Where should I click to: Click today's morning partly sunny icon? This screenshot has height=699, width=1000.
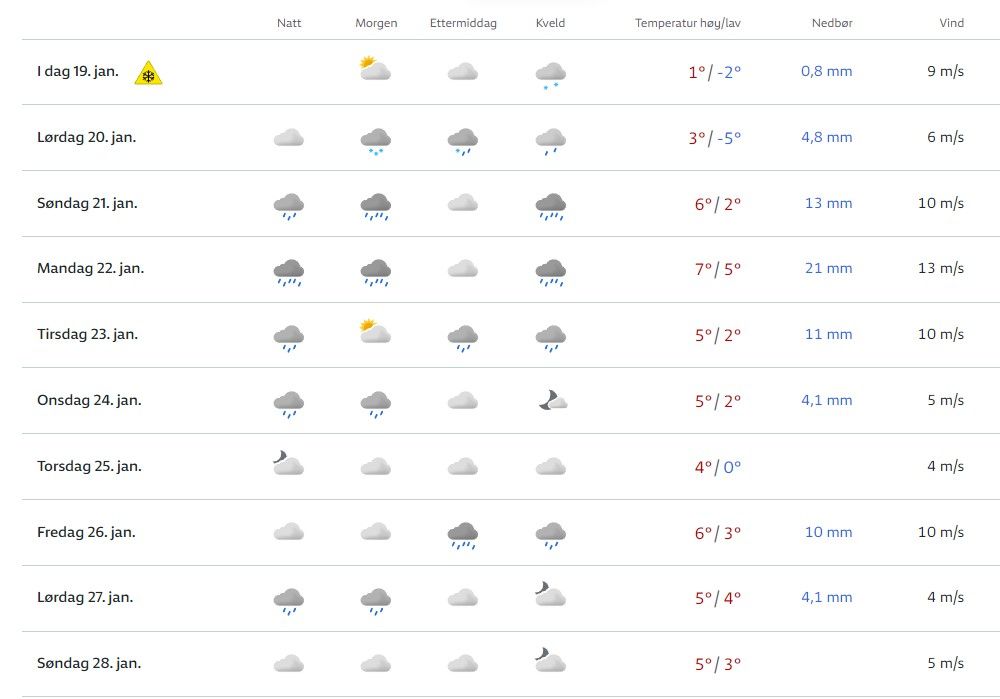click(375, 69)
